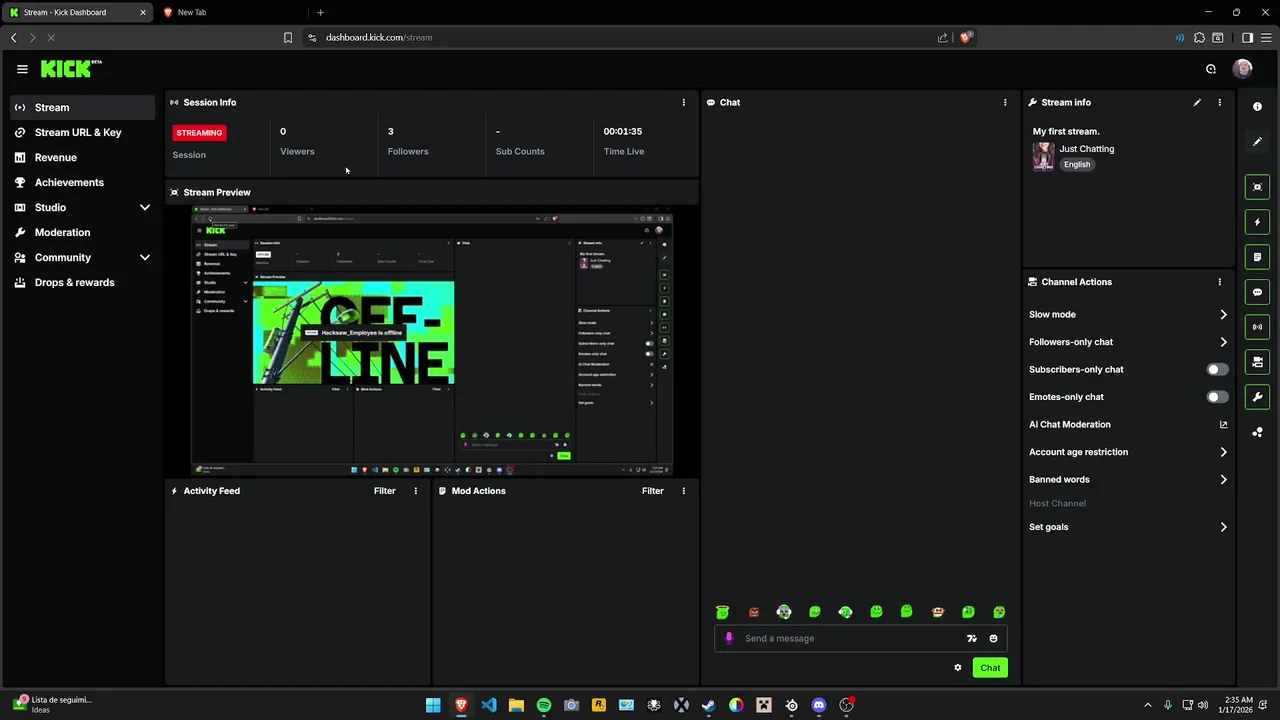Toggle the broadcast signal widget icon in sidebar
Screen dimensions: 1280x720
[1258, 327]
